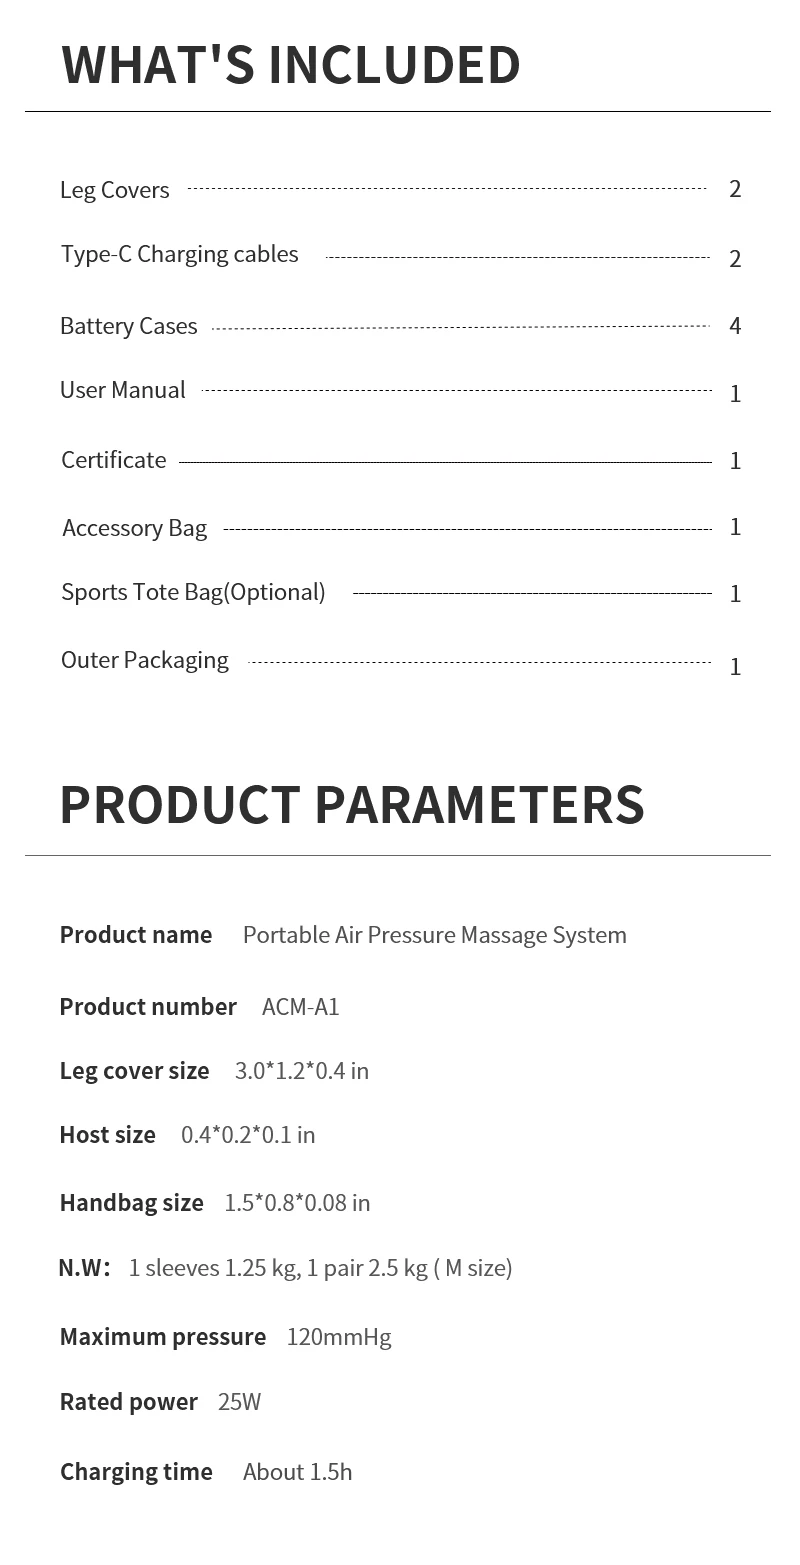Click the Handbag size label
Viewport: 800px width, 1565px height.
pos(131,1203)
